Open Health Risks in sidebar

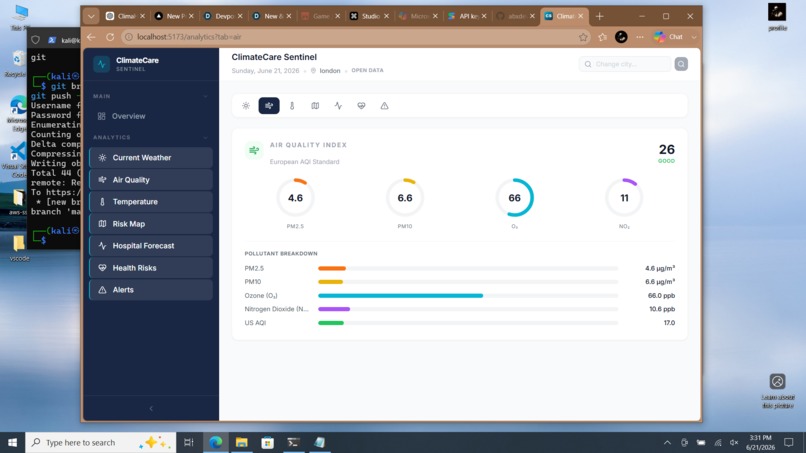[x=151, y=268]
